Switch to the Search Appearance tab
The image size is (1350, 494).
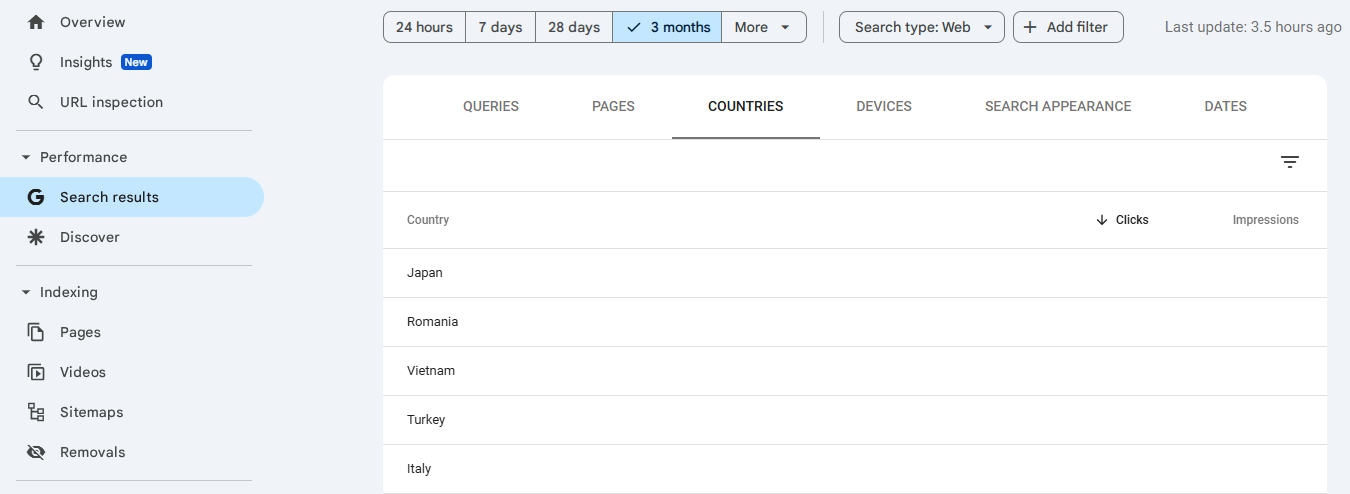[x=1058, y=107]
